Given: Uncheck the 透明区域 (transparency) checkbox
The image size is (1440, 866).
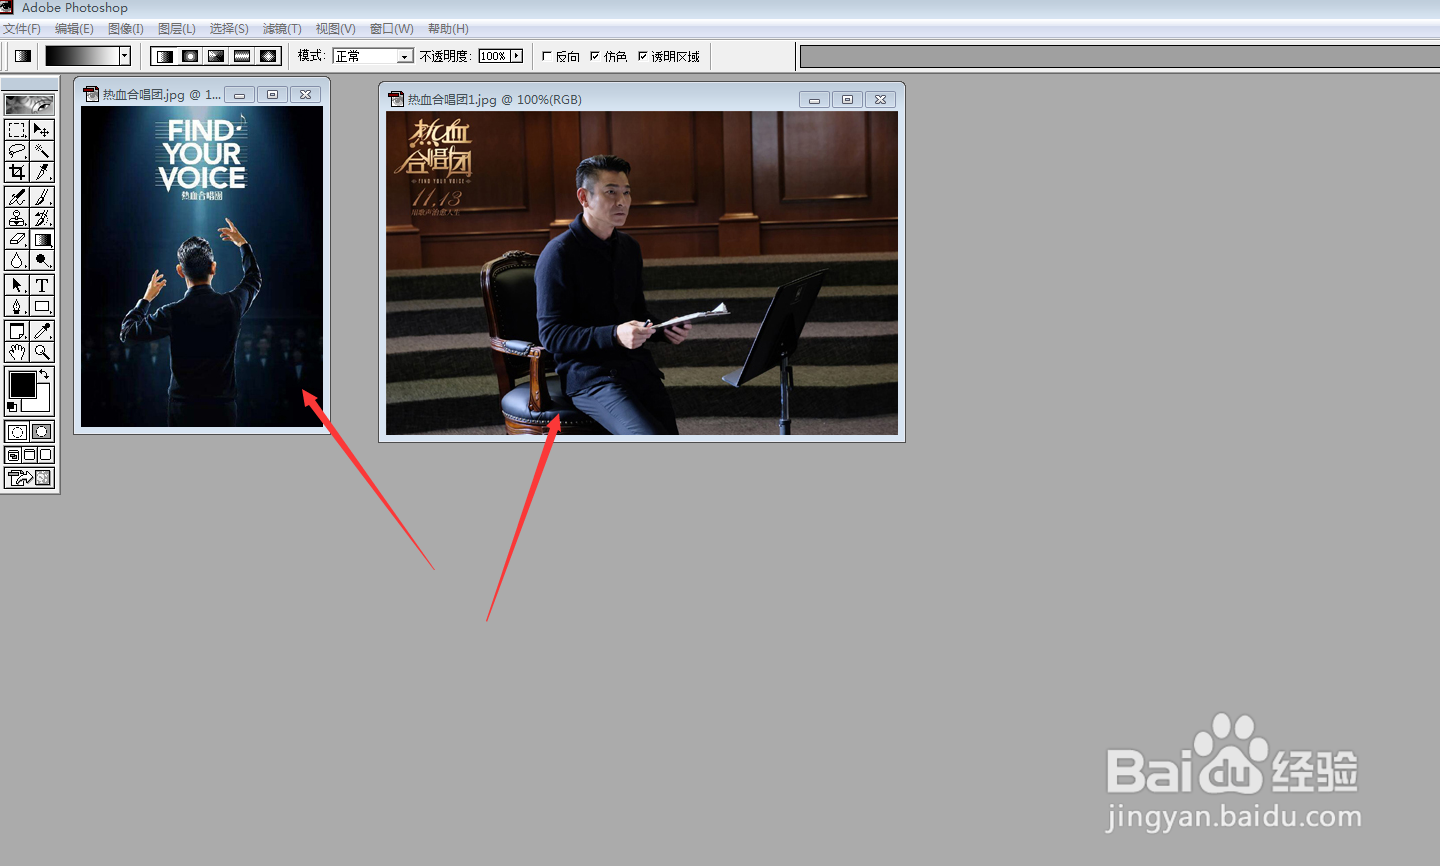Looking at the screenshot, I should (643, 56).
